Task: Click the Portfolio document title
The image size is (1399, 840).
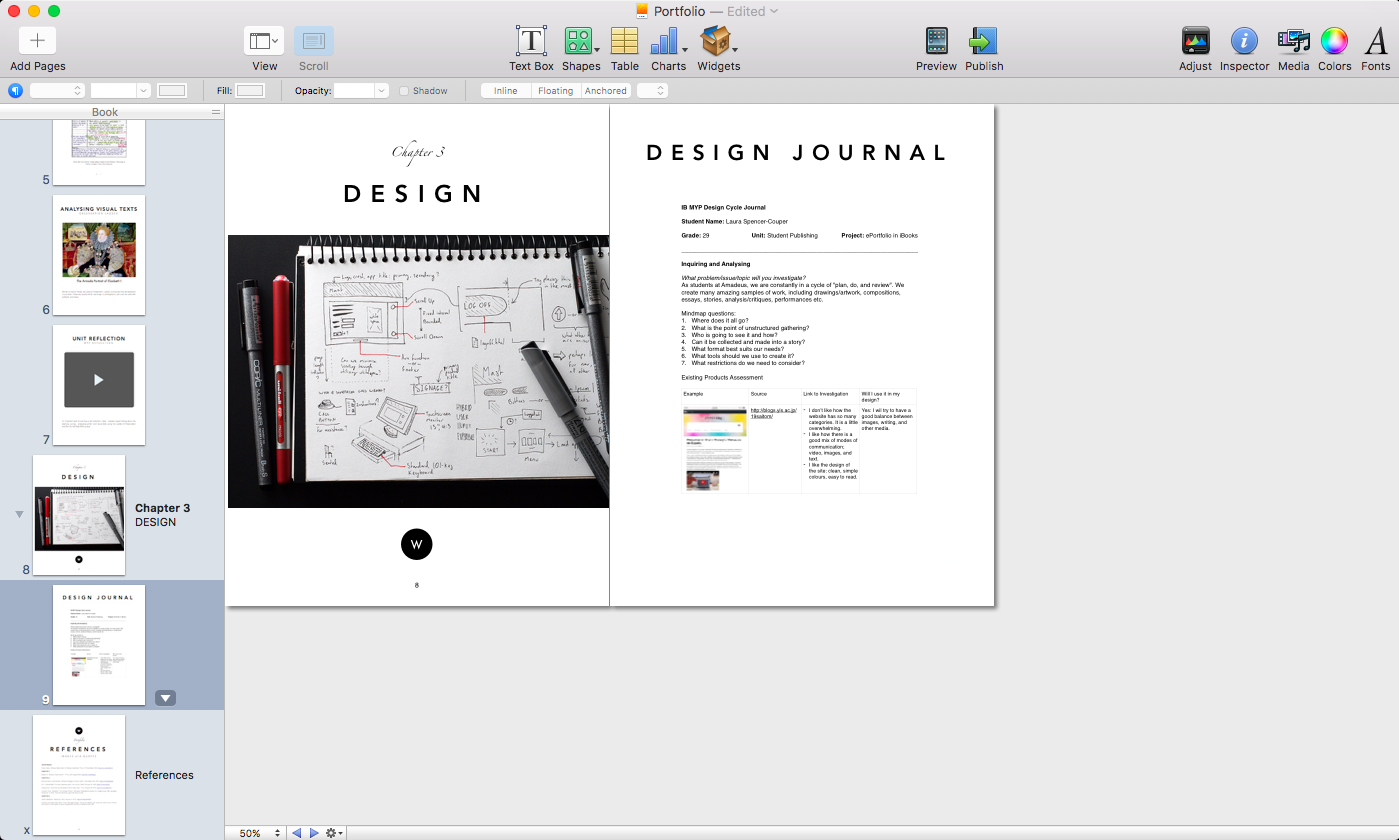Action: pos(679,11)
